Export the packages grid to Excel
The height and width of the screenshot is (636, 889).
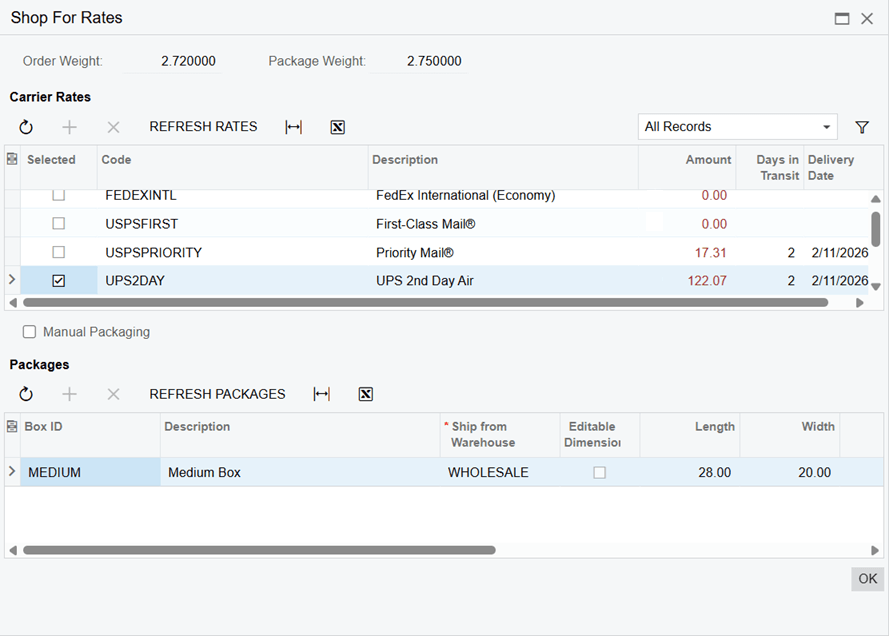pyautogui.click(x=365, y=394)
